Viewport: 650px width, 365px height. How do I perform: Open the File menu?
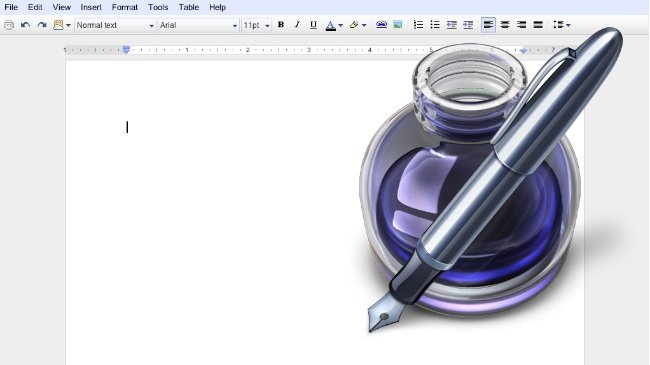11,7
